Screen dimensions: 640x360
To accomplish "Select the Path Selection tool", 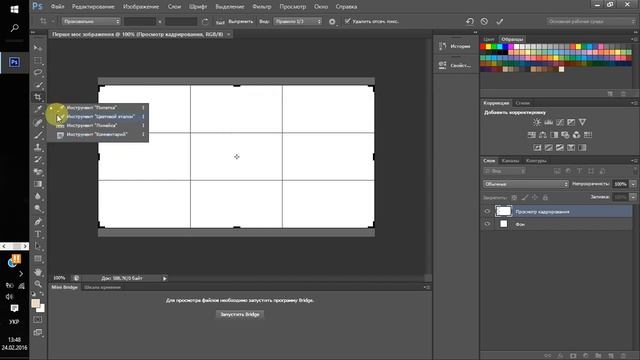I will 38,246.
